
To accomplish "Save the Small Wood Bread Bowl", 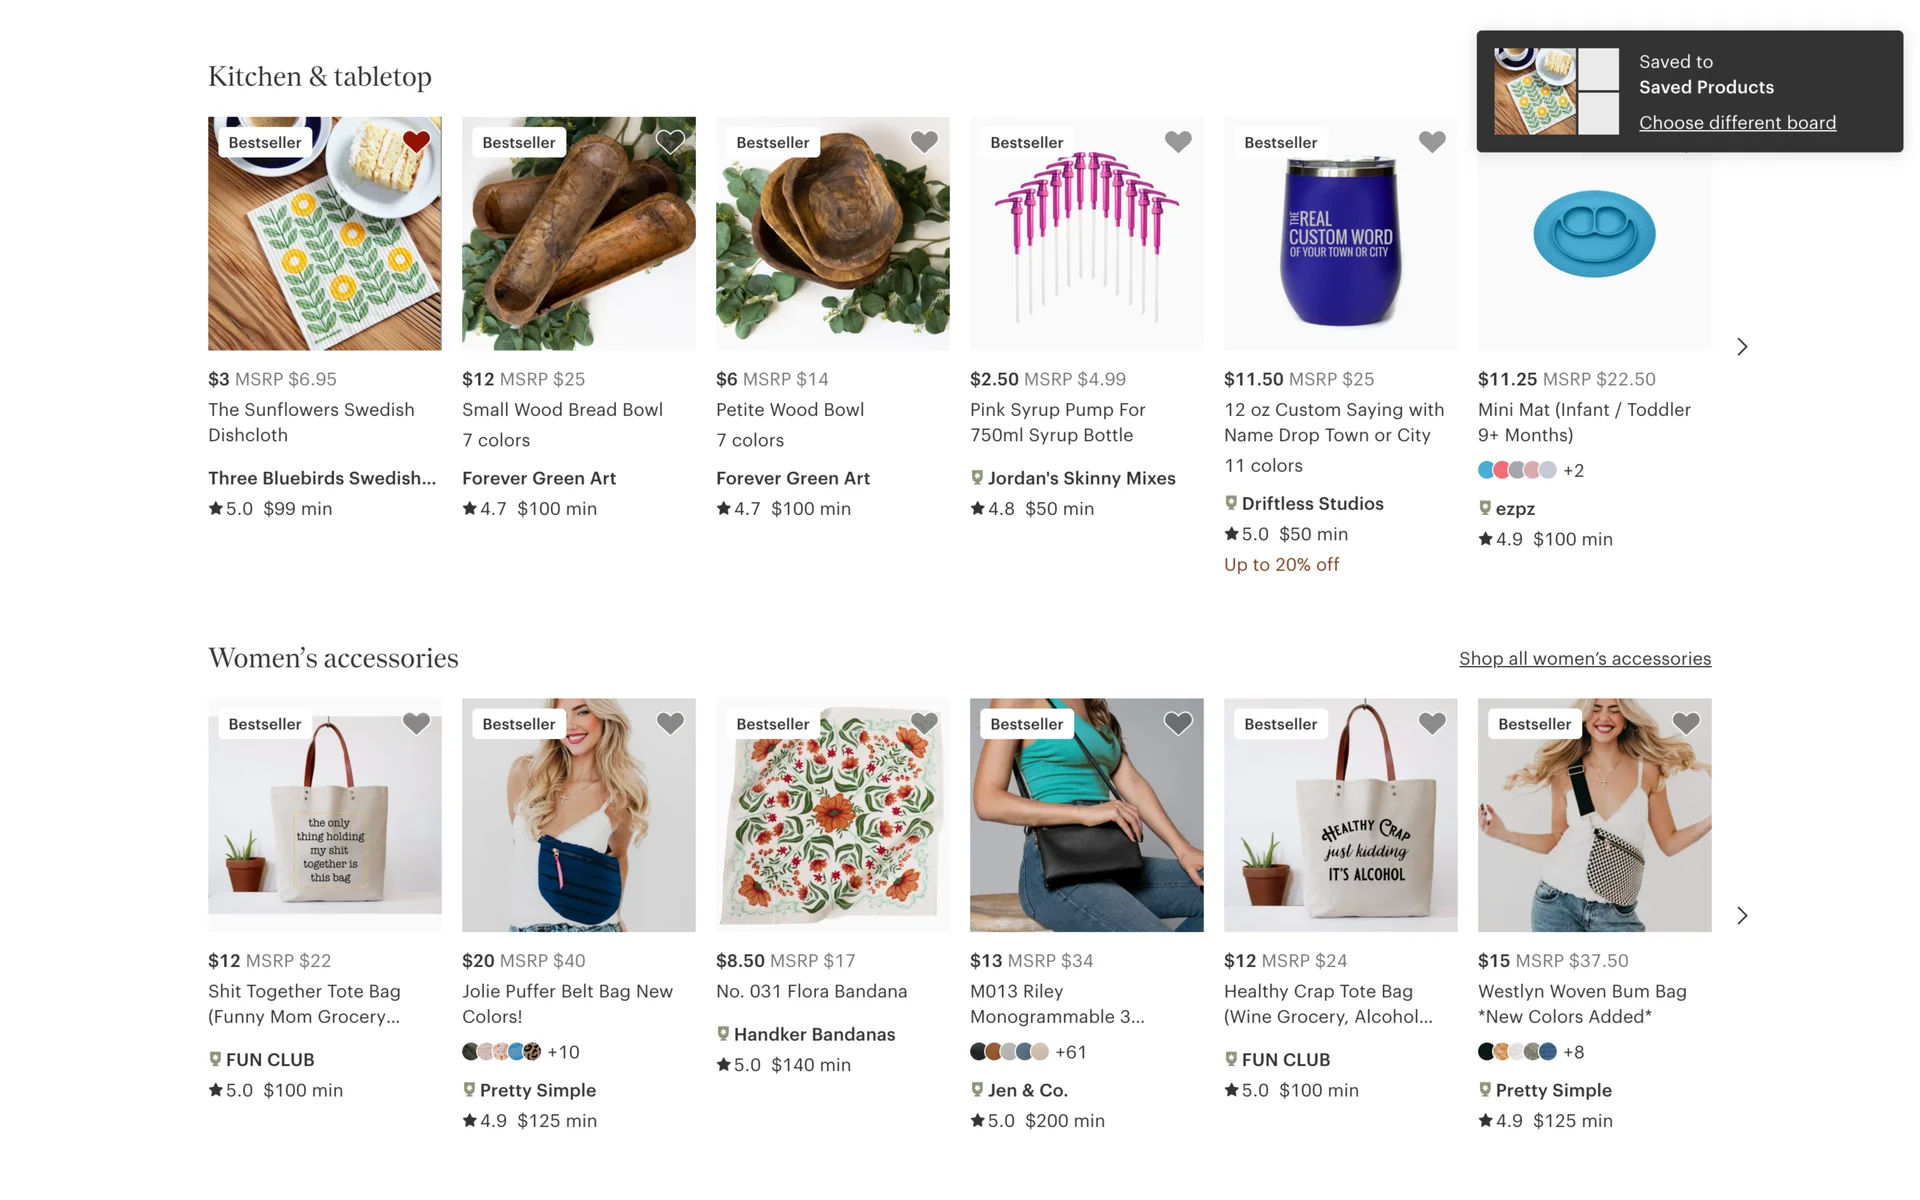I will click(x=670, y=142).
